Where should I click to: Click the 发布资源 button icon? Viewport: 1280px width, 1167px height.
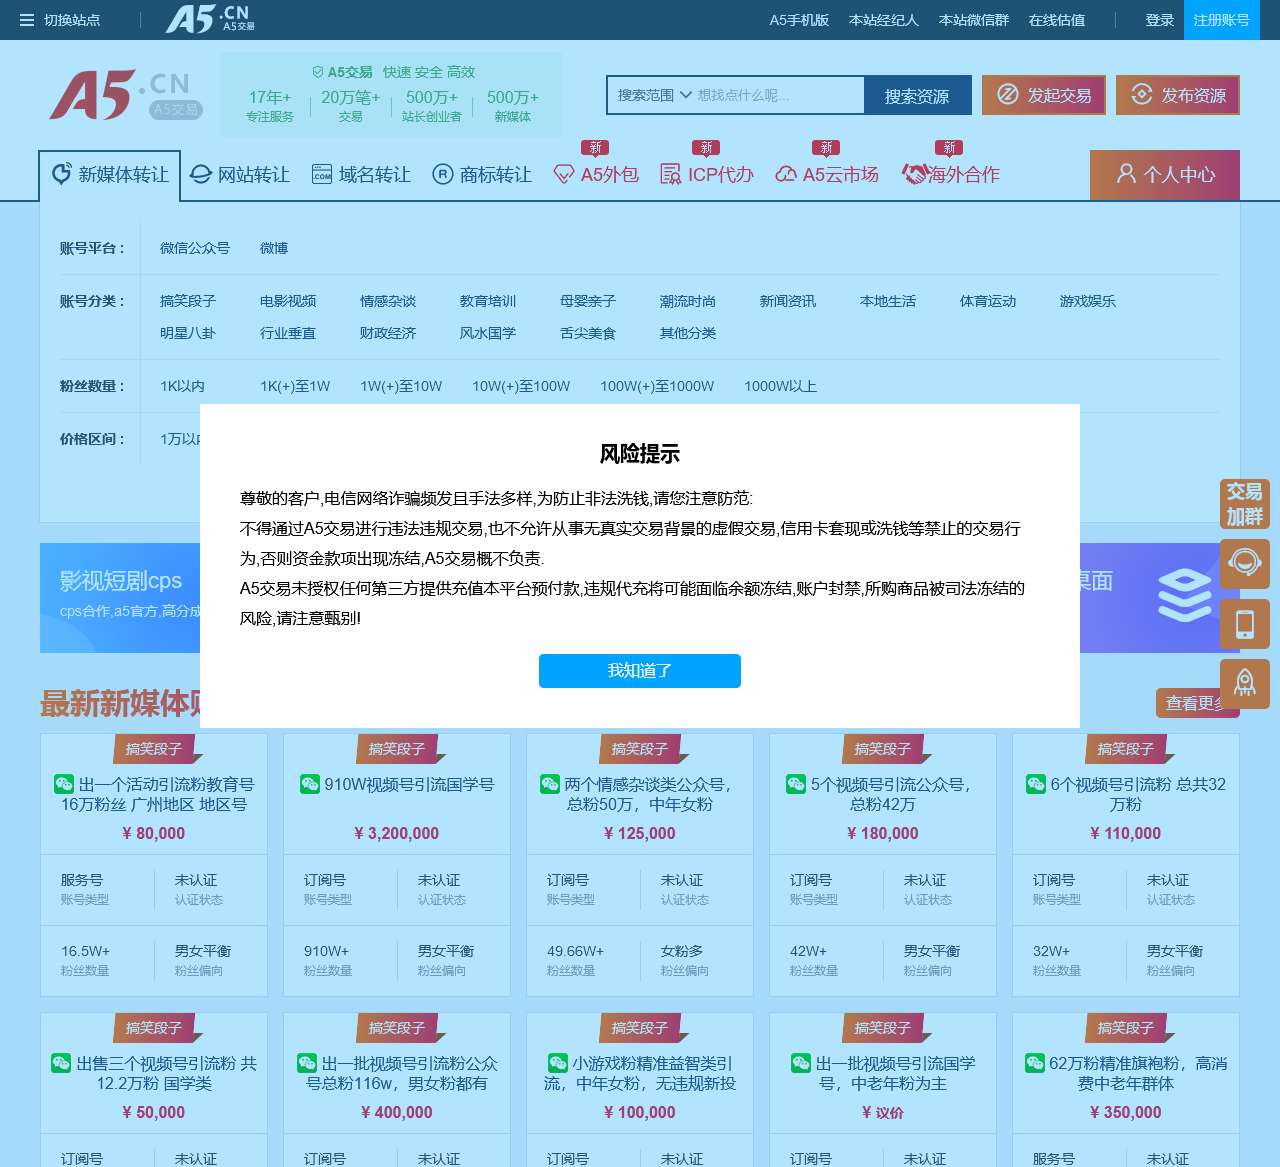1142,95
